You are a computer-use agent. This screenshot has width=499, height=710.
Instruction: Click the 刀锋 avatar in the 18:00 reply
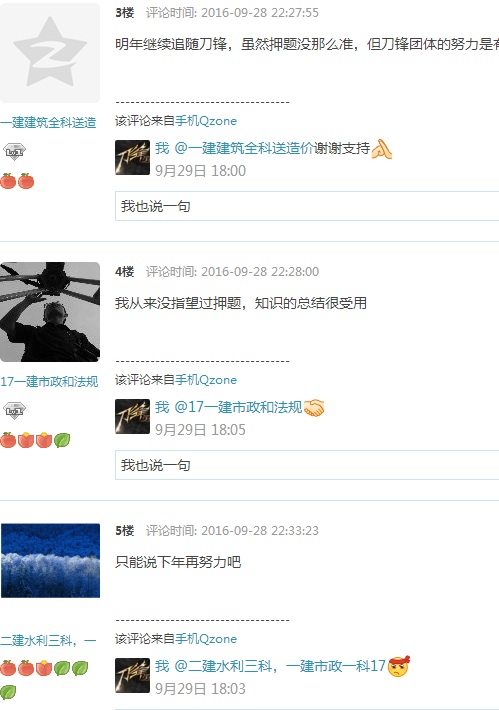pos(132,158)
